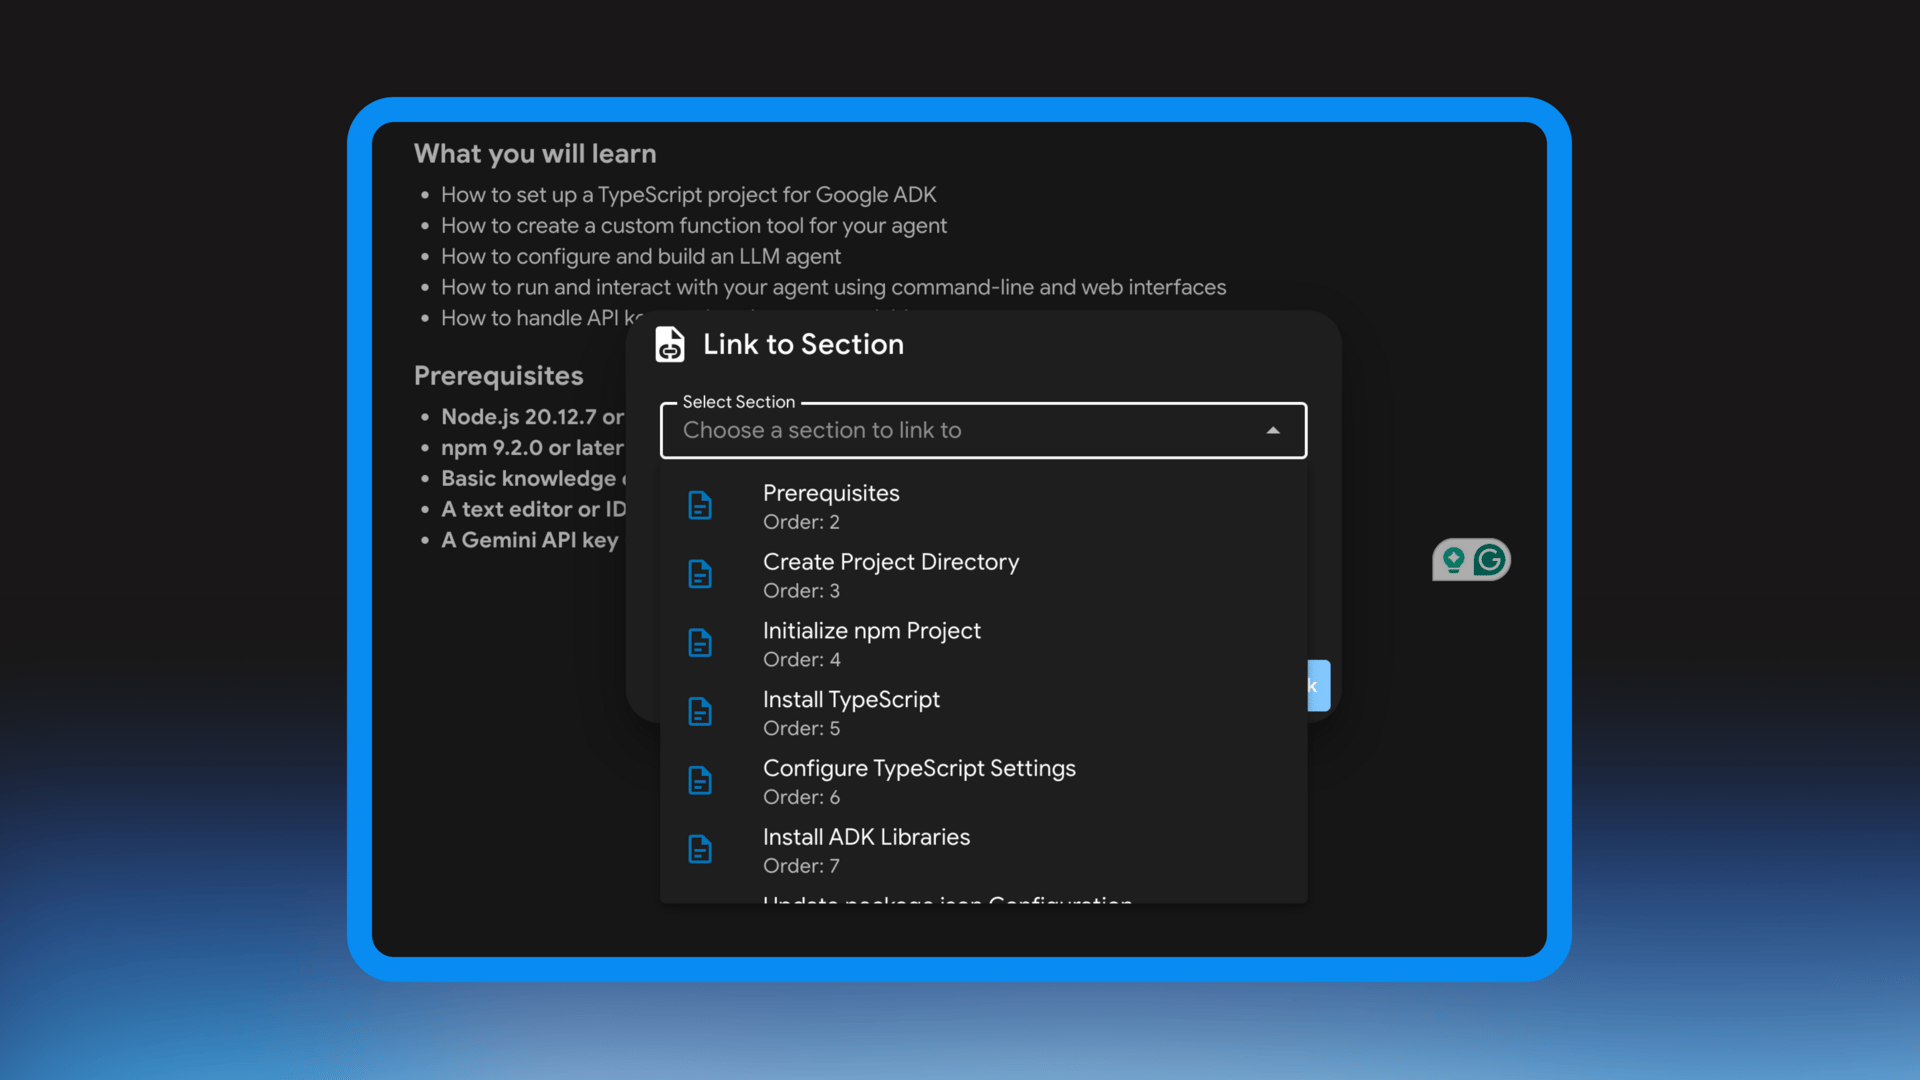Click the green lightbulb suggestion icon
The image size is (1920, 1080).
click(x=1453, y=560)
